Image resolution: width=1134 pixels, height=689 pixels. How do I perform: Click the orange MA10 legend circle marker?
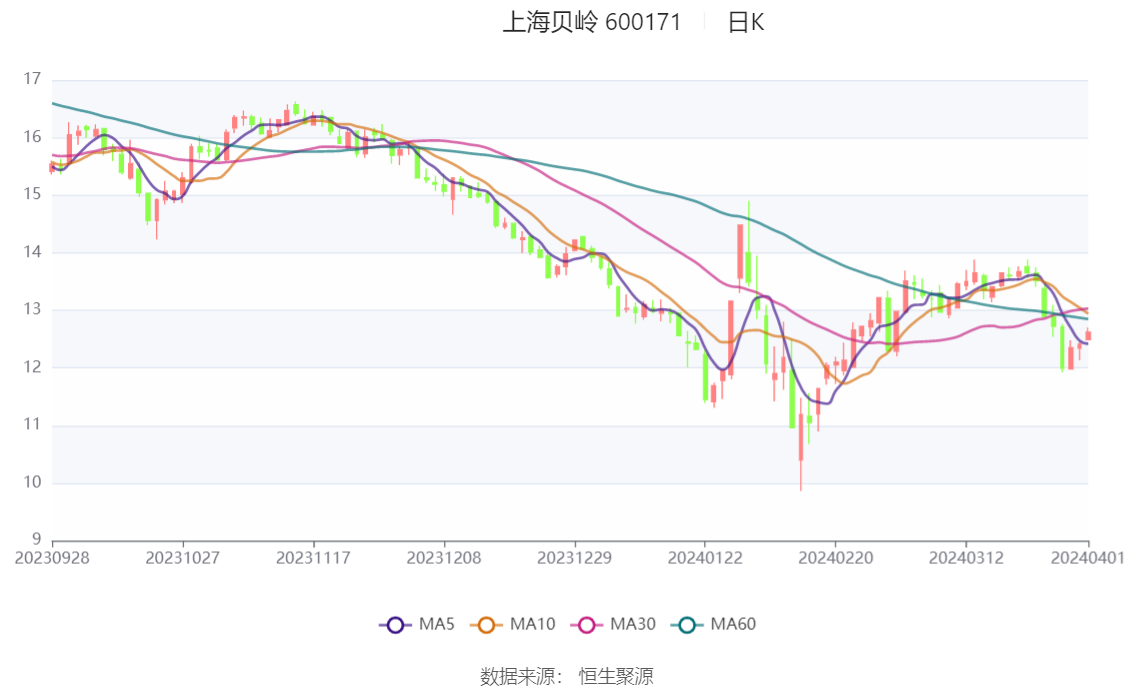(487, 625)
